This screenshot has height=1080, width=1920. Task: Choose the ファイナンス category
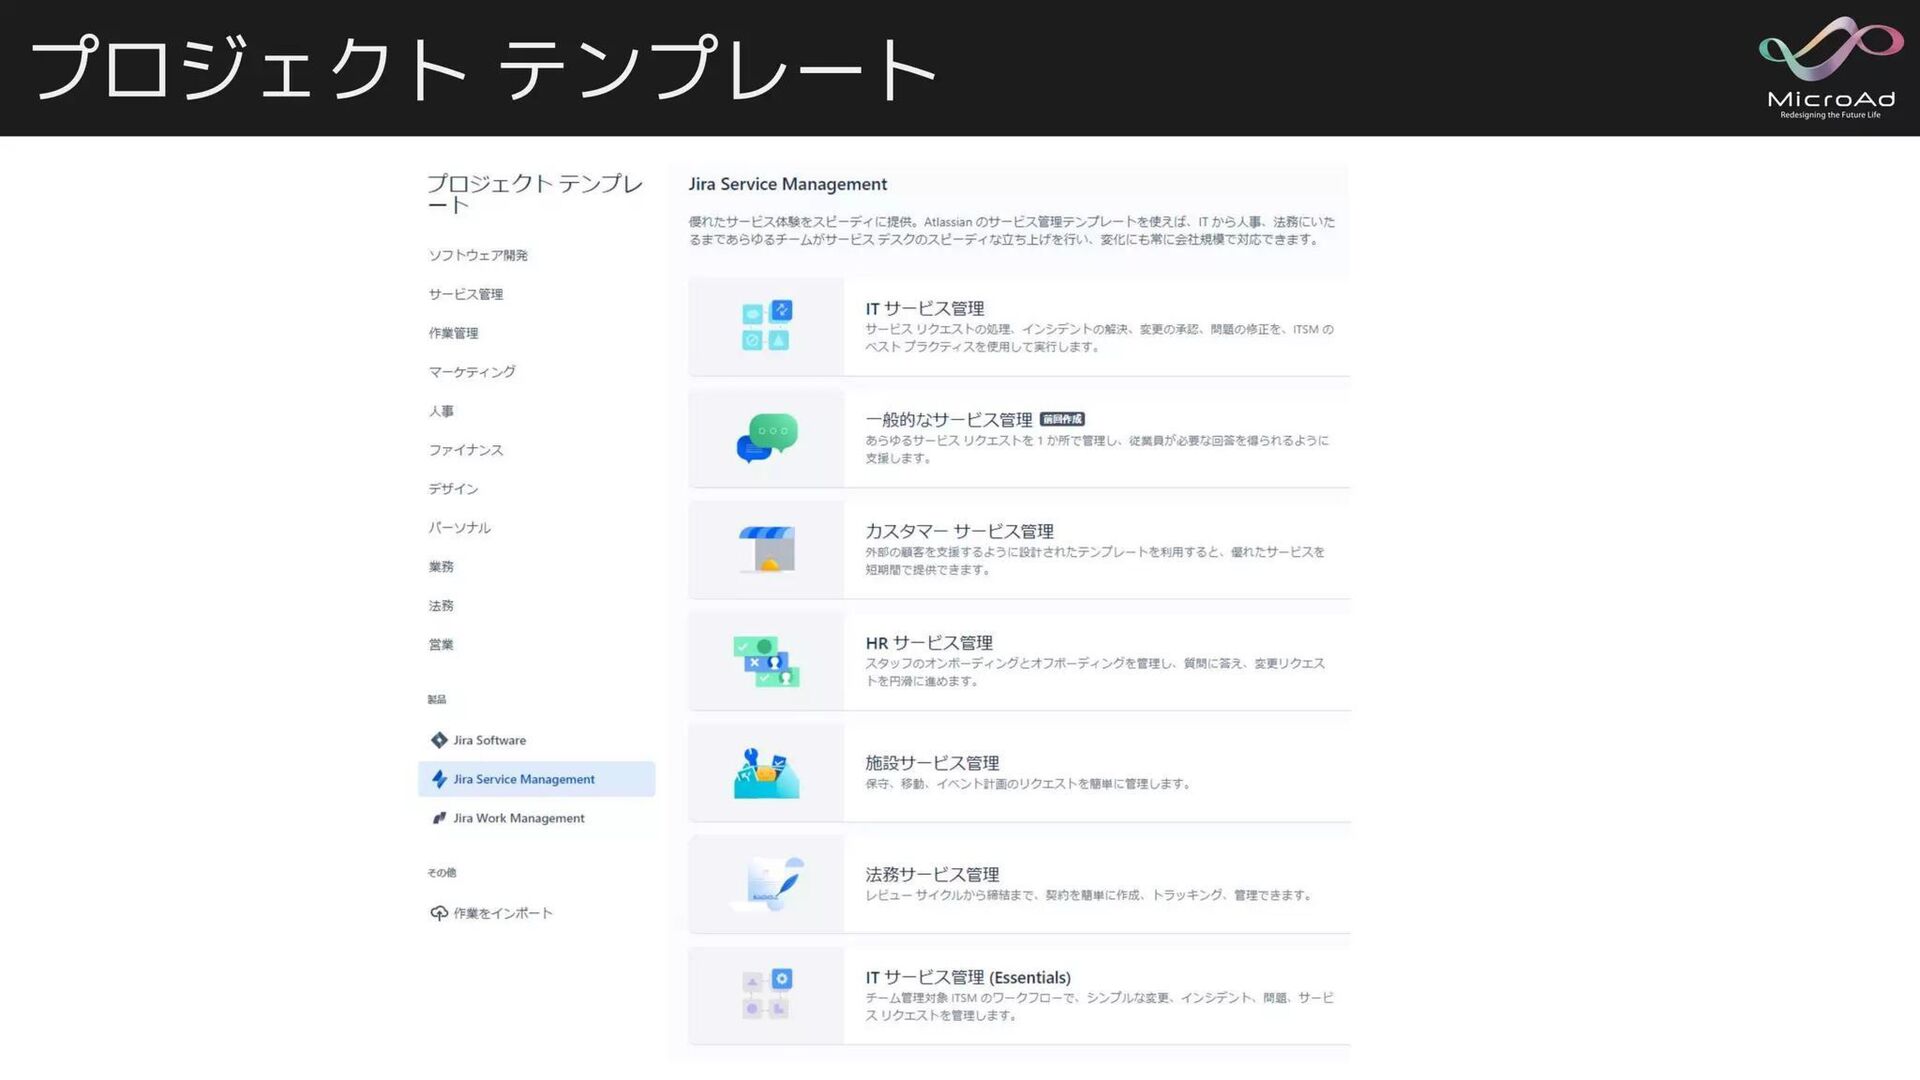tap(466, 450)
